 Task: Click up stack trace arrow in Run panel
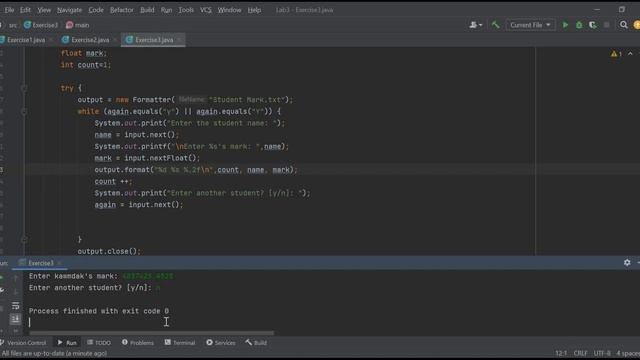click(x=16, y=278)
